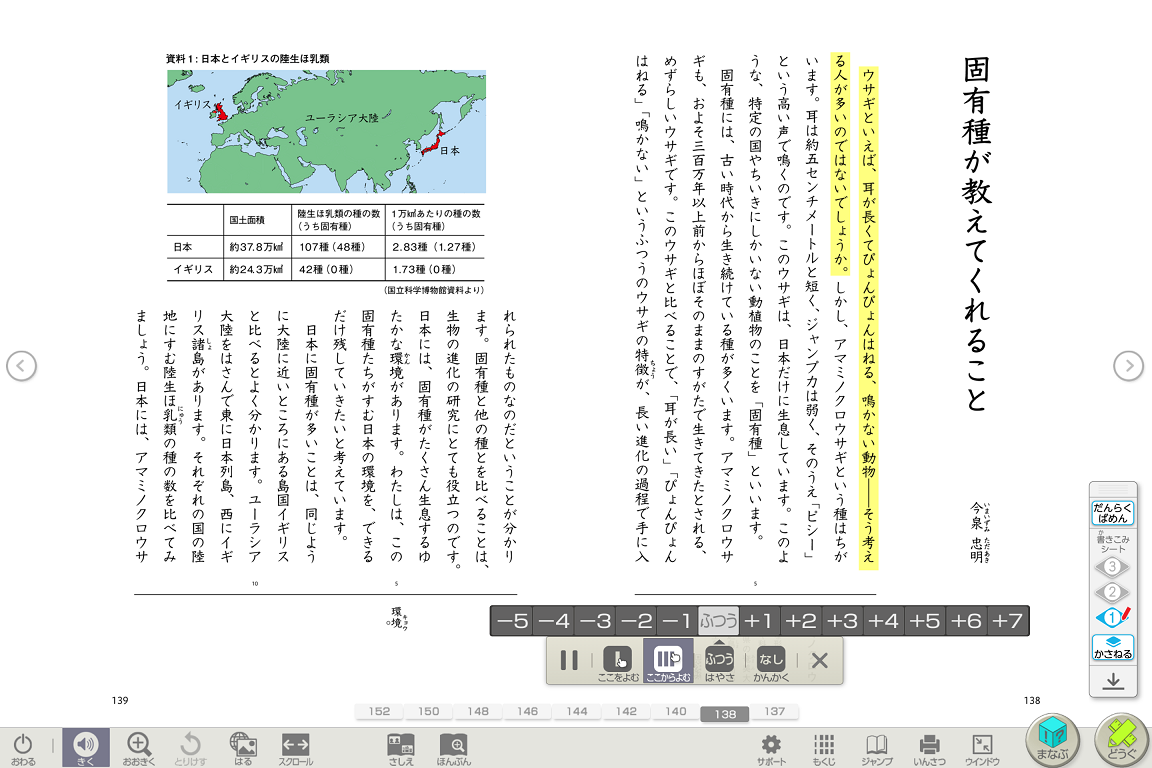Open the ほんぶん main text view

[453, 748]
